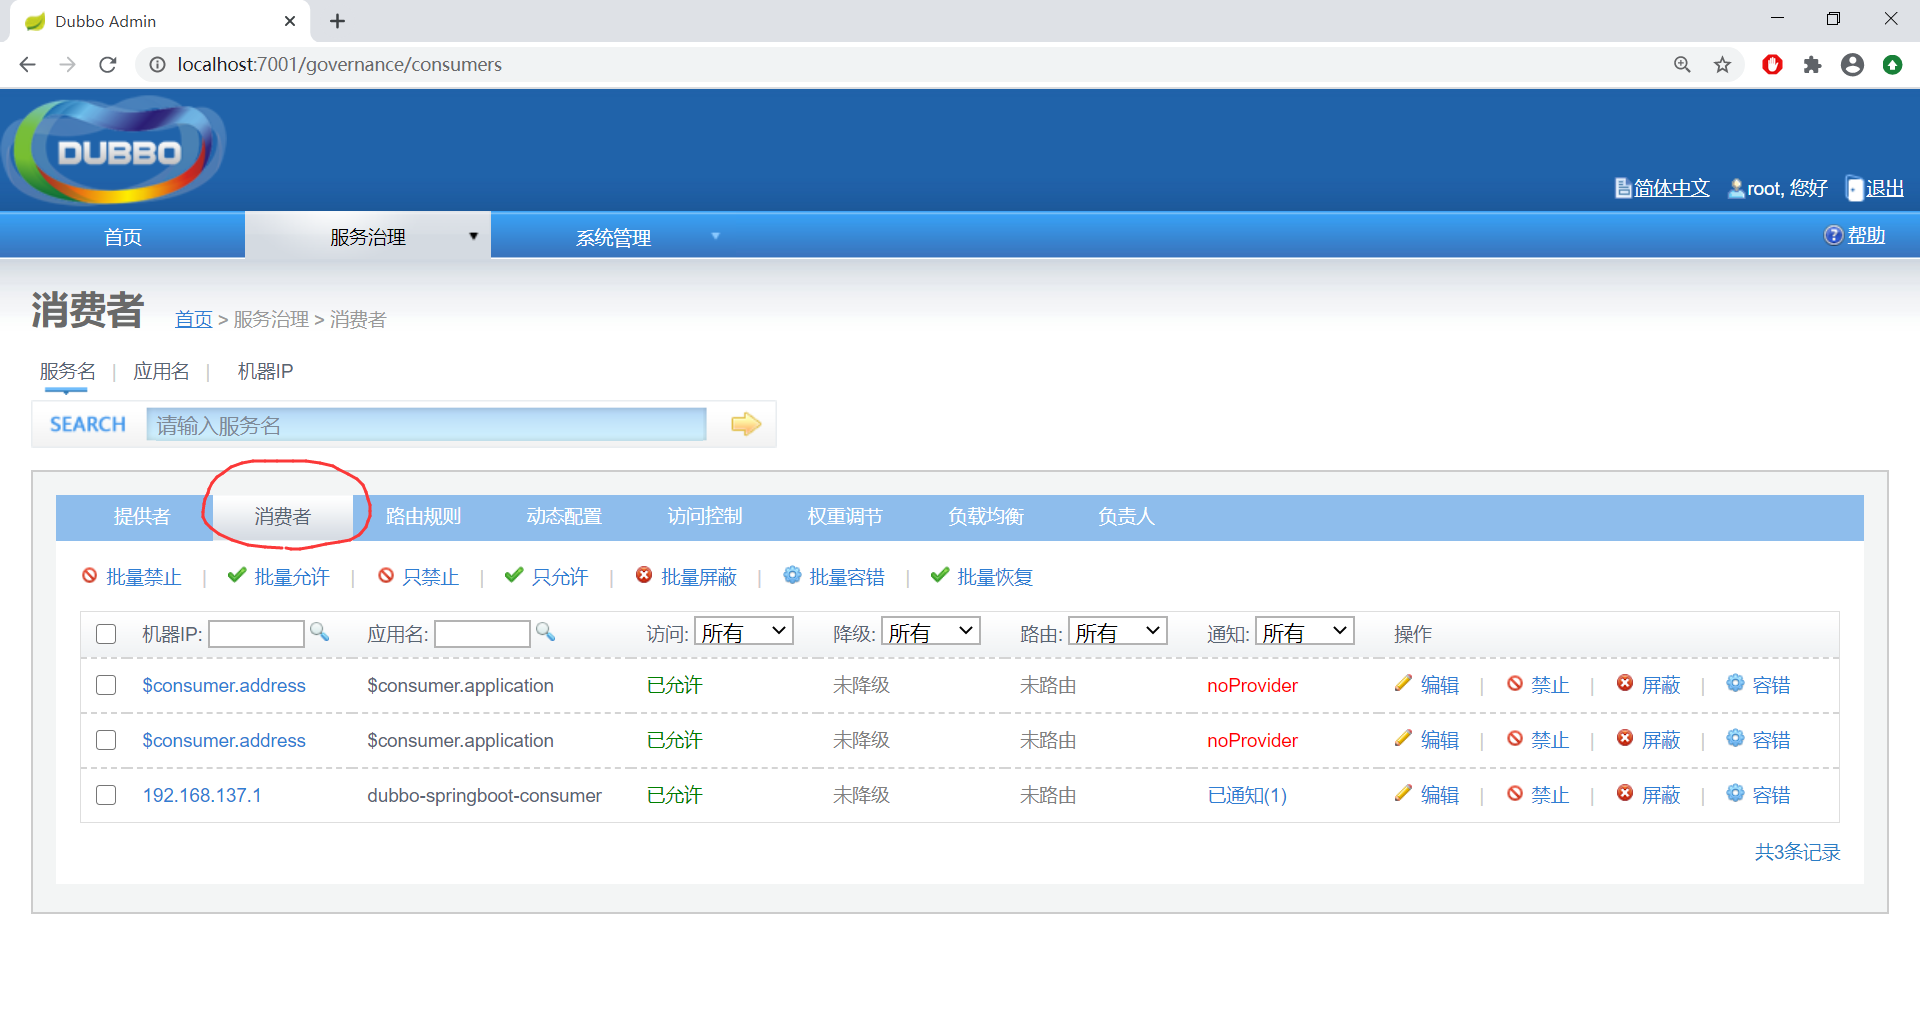Click the 帮助 help link
The height and width of the screenshot is (1030, 1920).
[x=1866, y=235]
